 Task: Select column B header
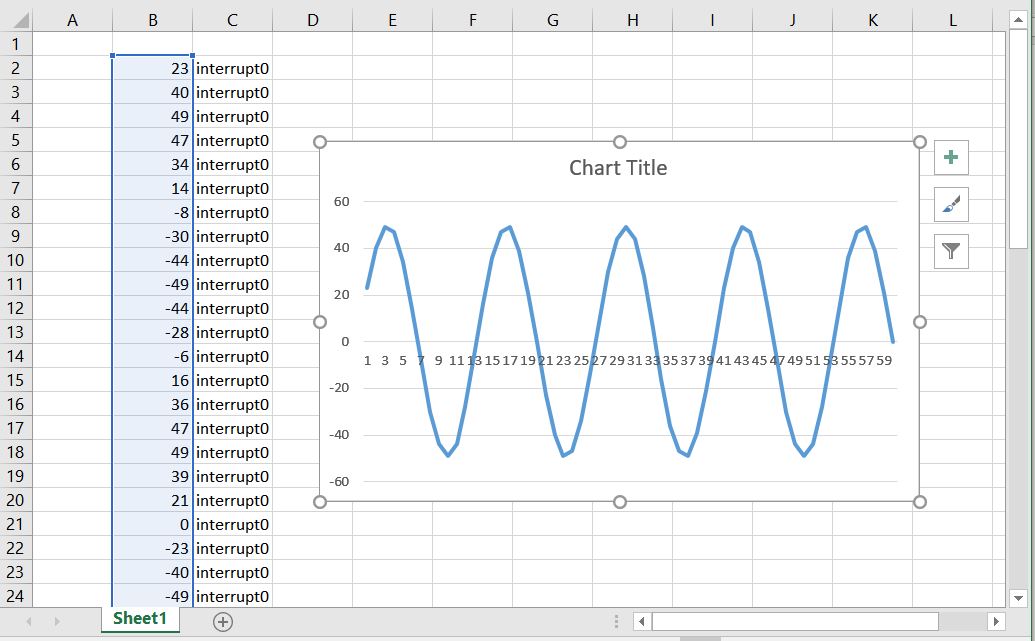152,19
